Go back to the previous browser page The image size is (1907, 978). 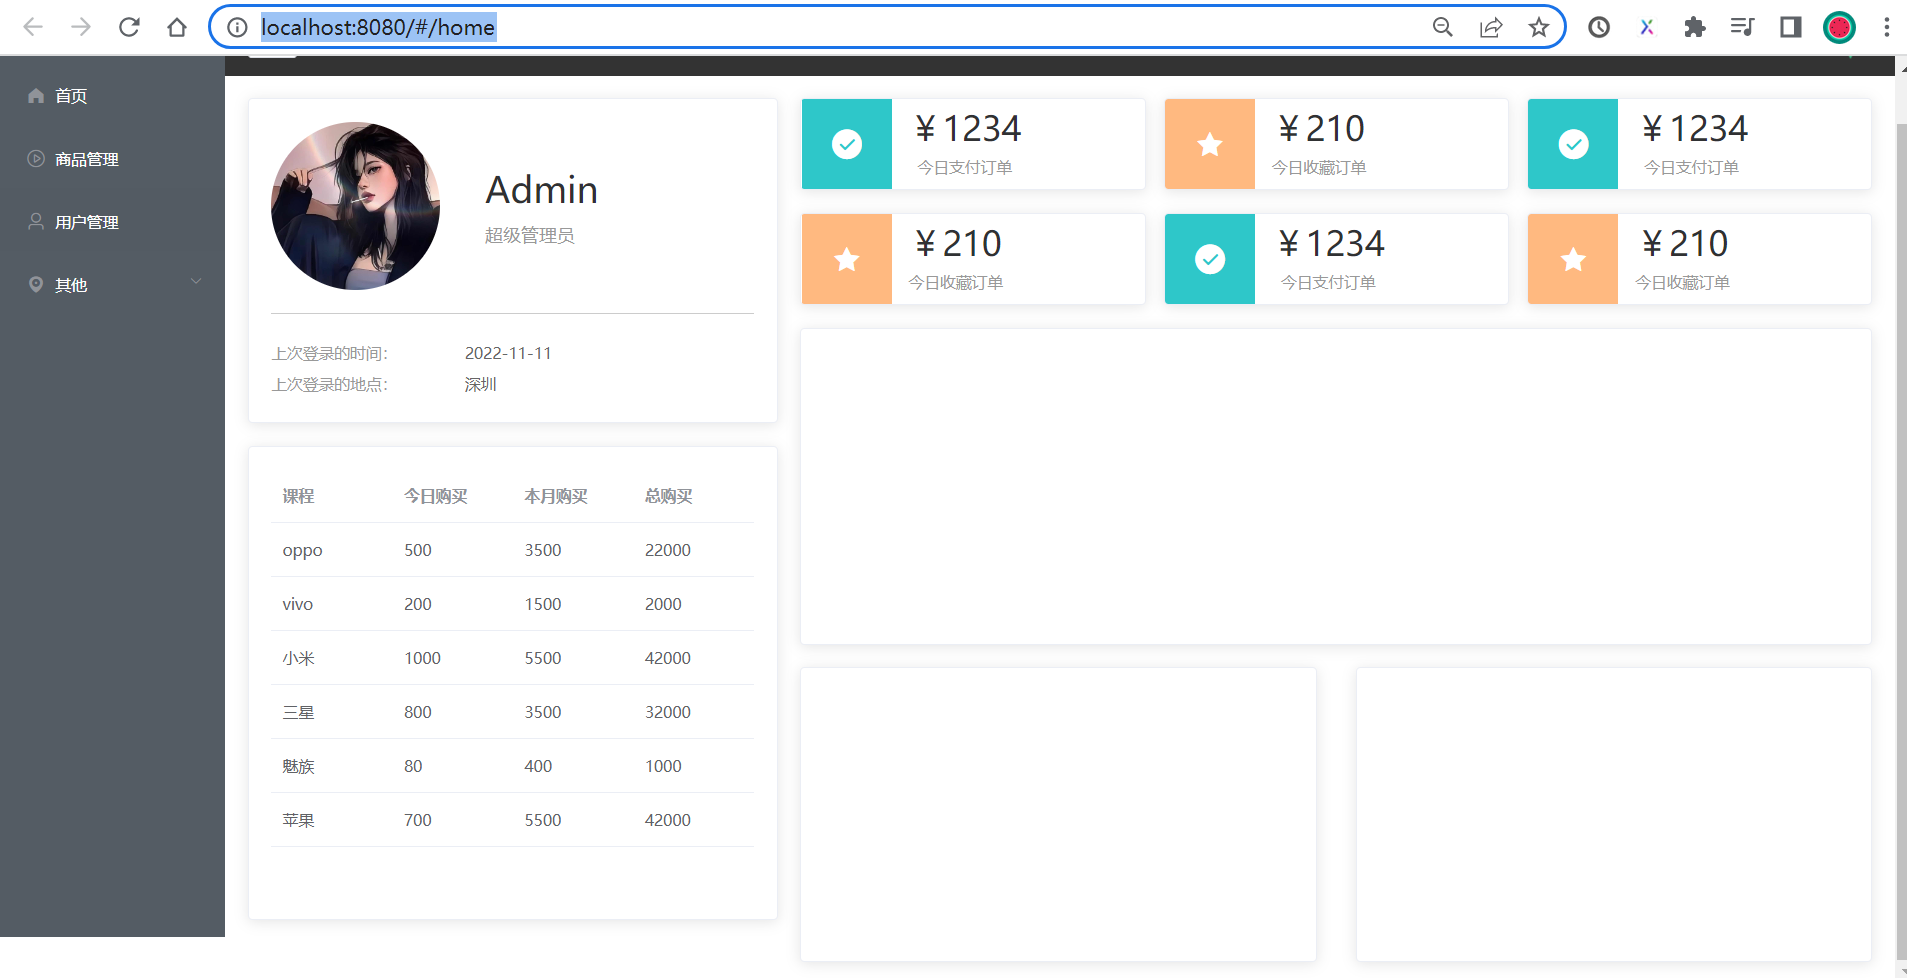pyautogui.click(x=33, y=27)
